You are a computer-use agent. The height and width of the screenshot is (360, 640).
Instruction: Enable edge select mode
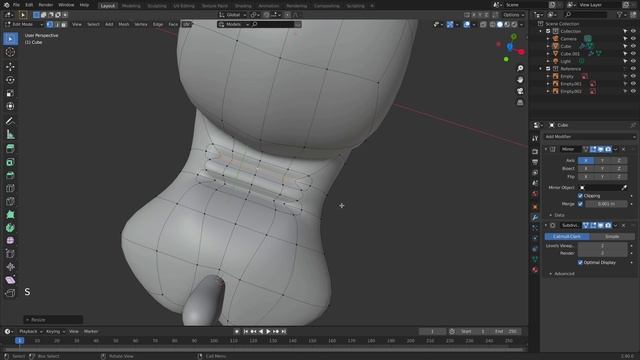(57, 24)
